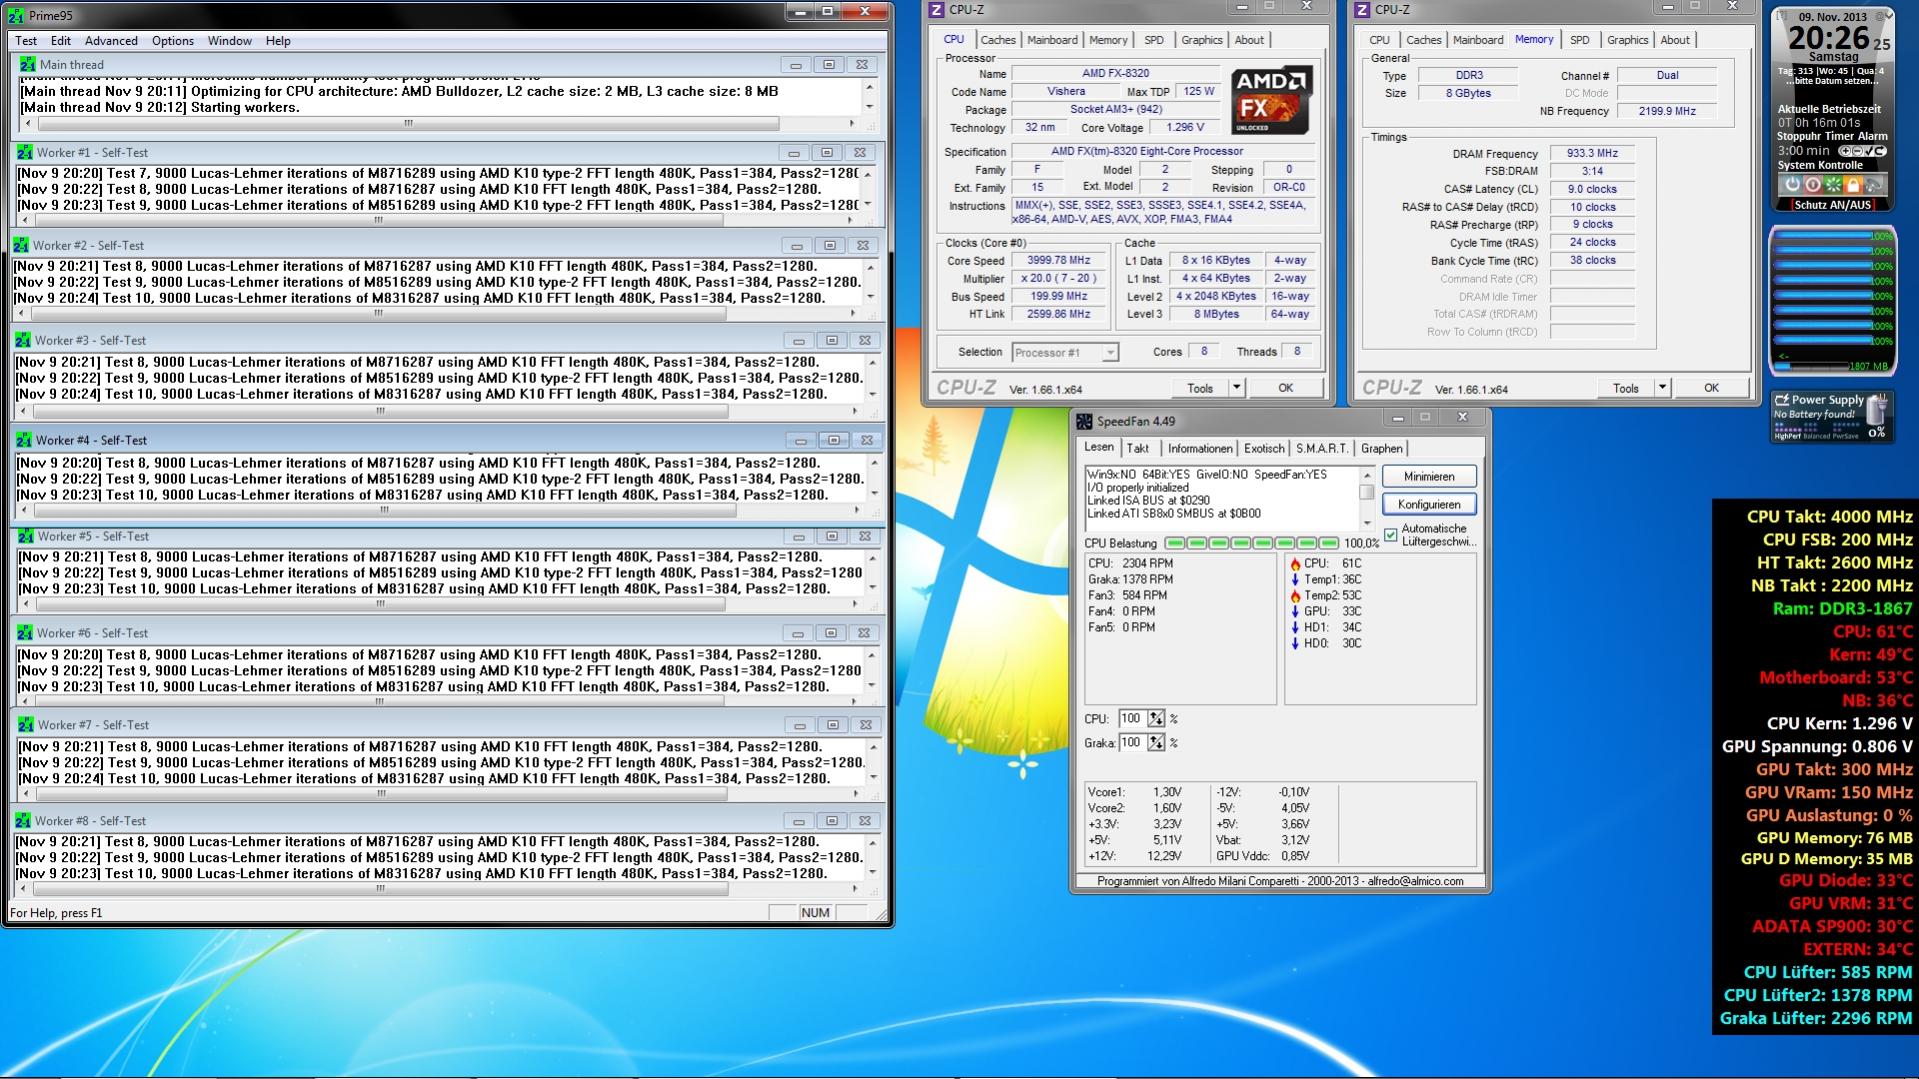The image size is (1919, 1079).
Task: Click the Core Speed value 3999.78 MHz
Action: 1059,261
